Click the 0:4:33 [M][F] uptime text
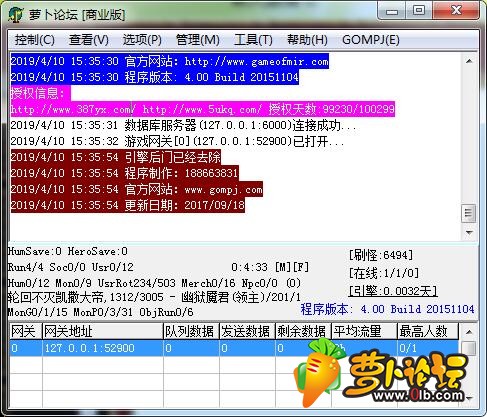Viewport: 487px width, 417px height. coord(270,267)
